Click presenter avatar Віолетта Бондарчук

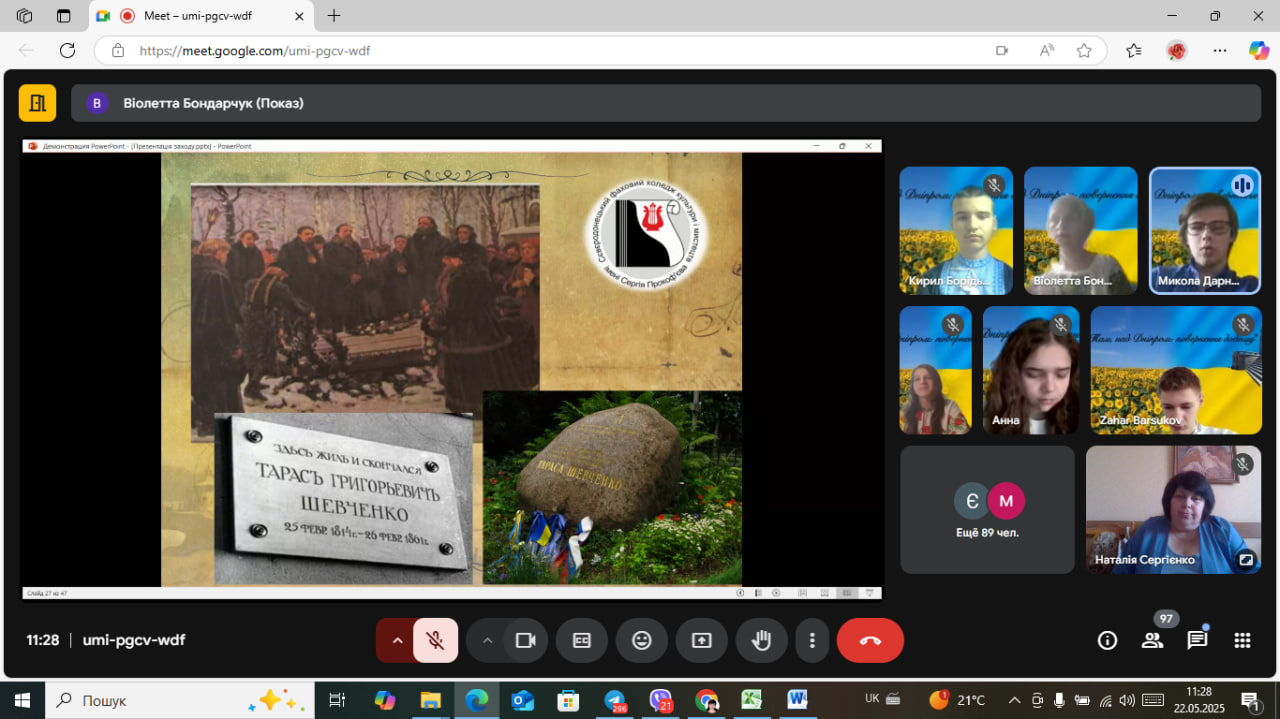96,103
